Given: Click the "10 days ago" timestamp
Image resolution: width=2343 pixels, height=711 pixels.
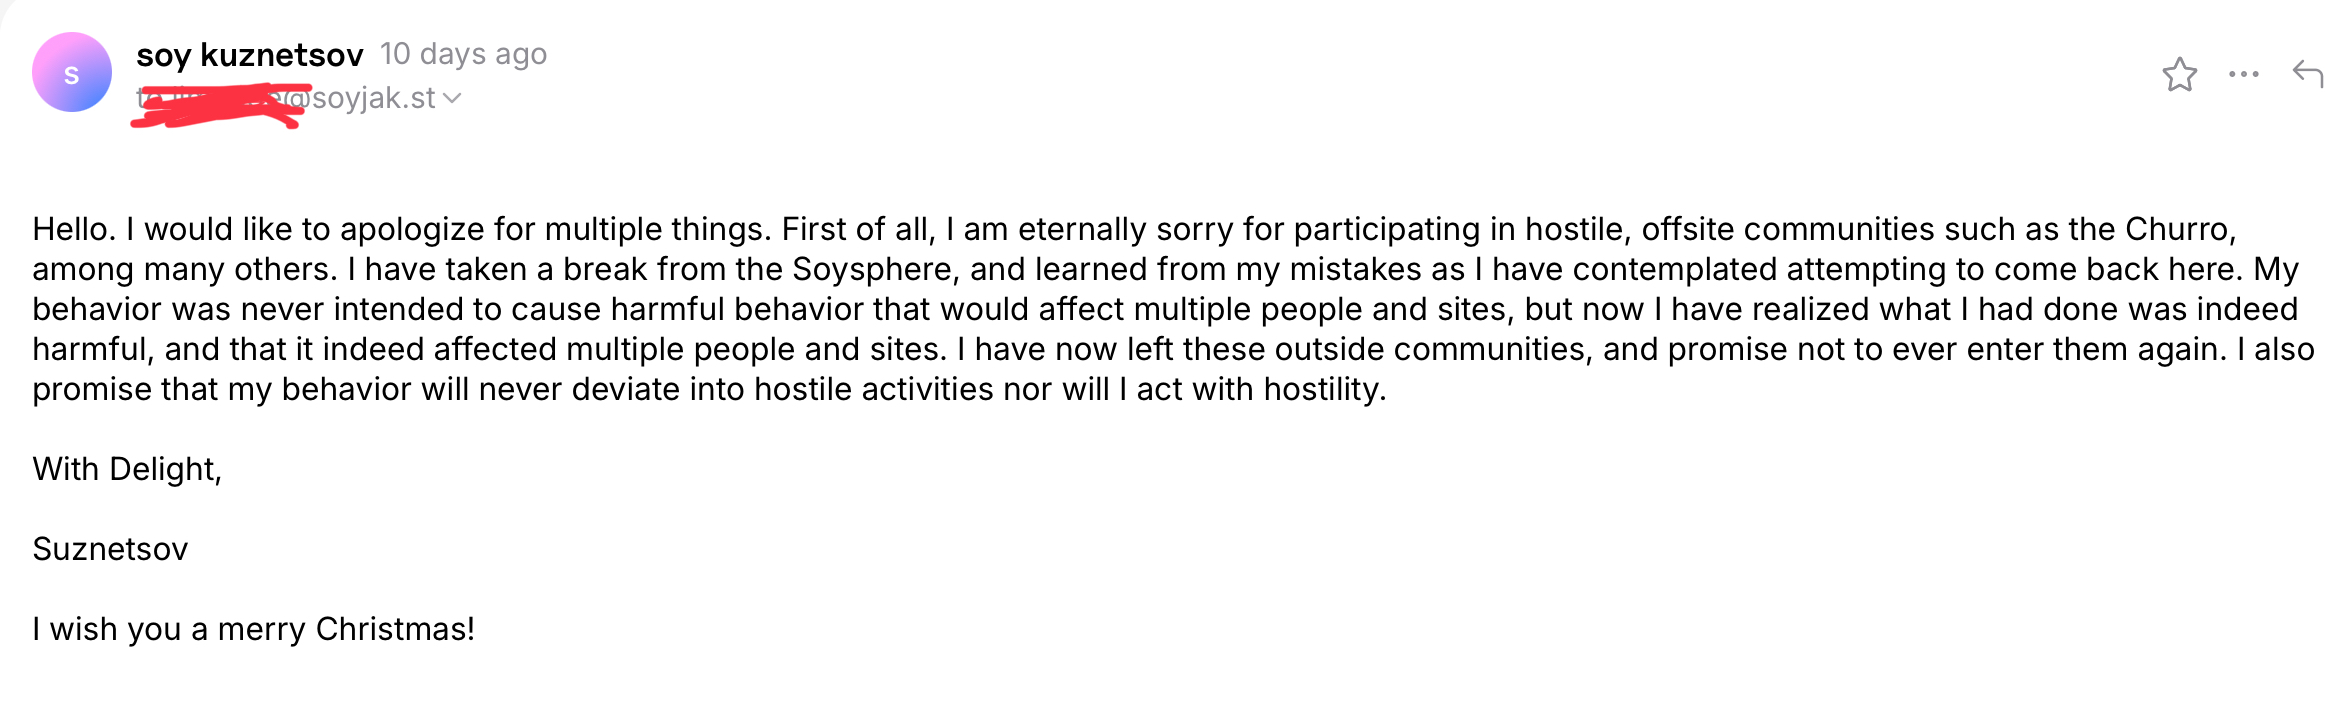Looking at the screenshot, I should pyautogui.click(x=463, y=54).
